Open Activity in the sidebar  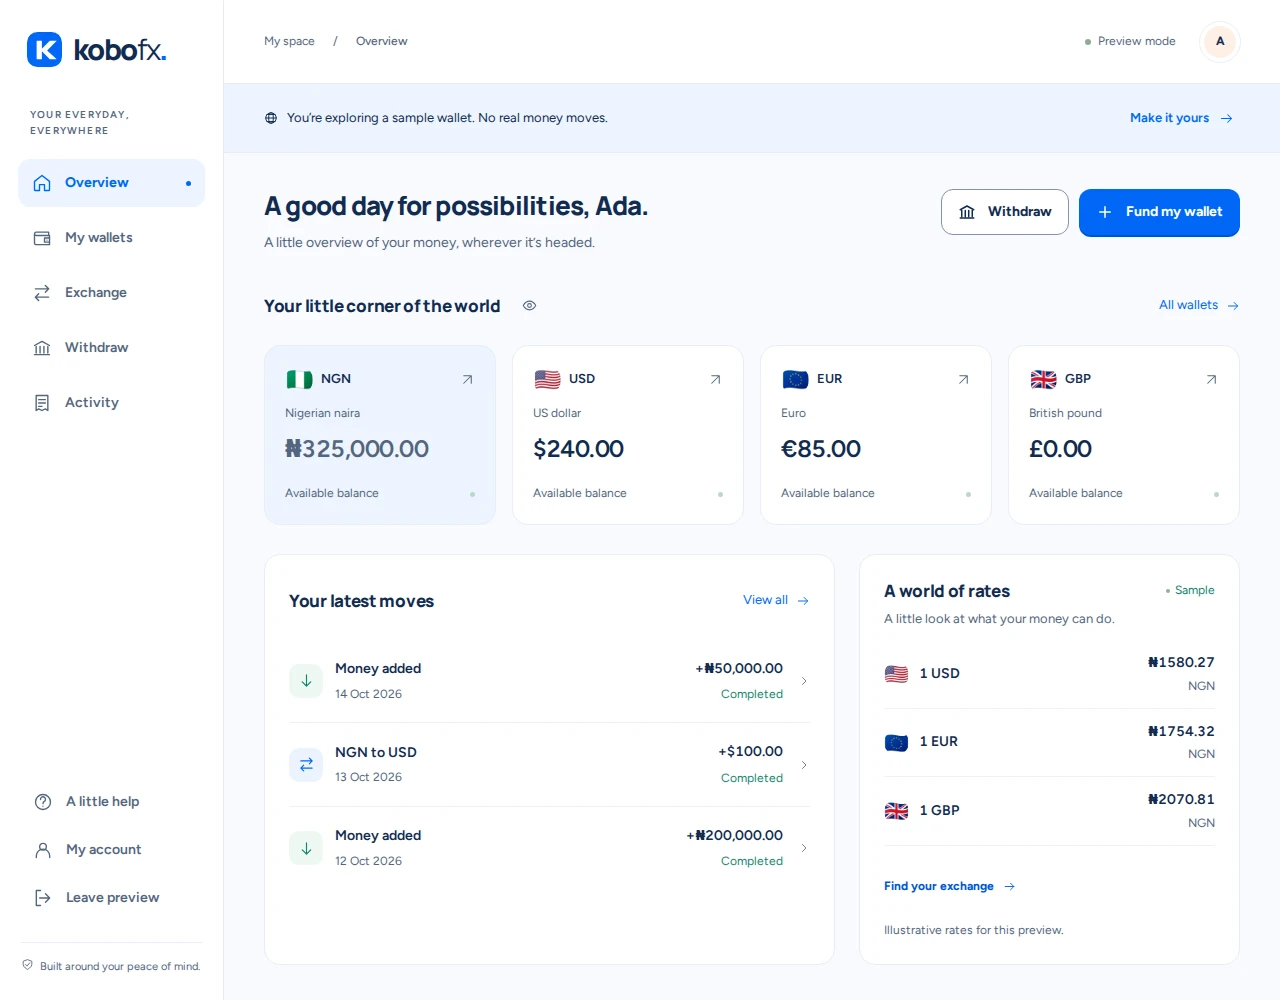tap(111, 403)
